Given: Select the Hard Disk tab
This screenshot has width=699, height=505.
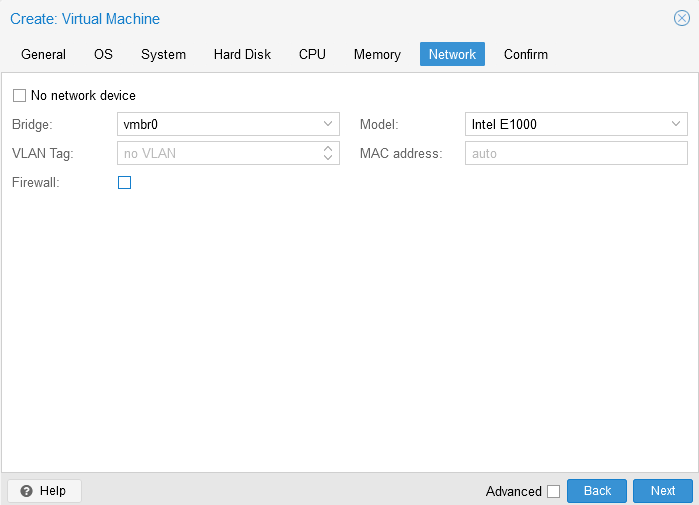Looking at the screenshot, I should [242, 54].
